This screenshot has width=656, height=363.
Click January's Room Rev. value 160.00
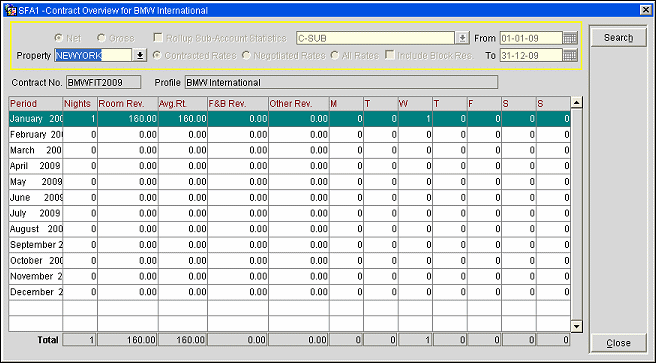(128, 119)
